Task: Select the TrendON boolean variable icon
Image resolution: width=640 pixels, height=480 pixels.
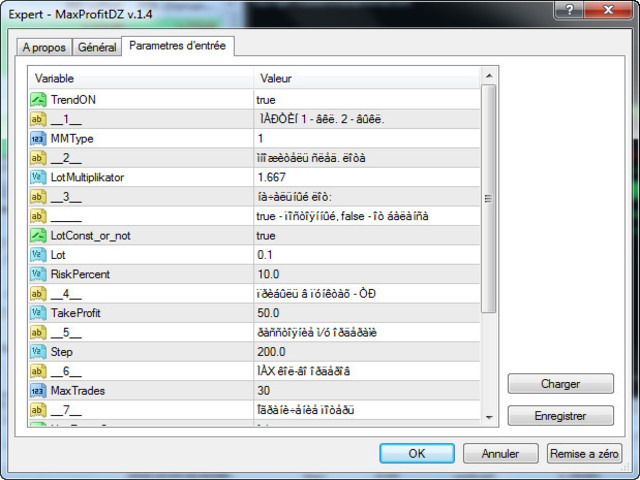Action: [x=38, y=100]
